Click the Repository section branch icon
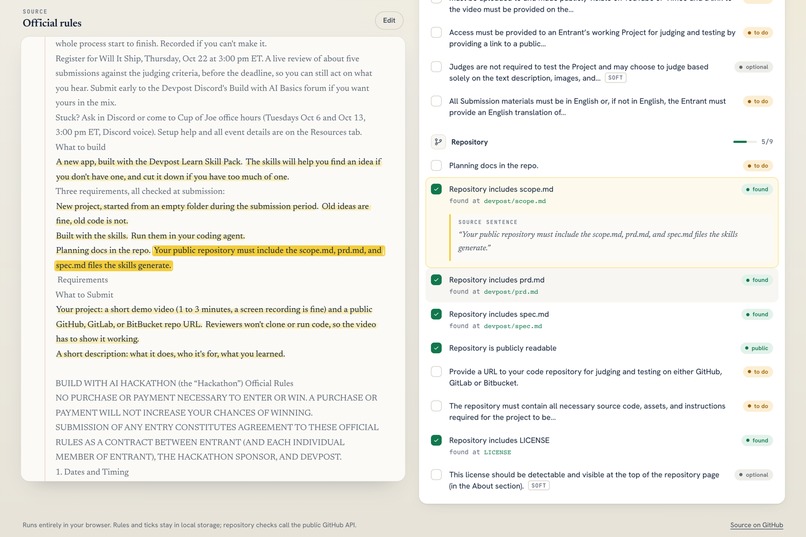 point(438,142)
